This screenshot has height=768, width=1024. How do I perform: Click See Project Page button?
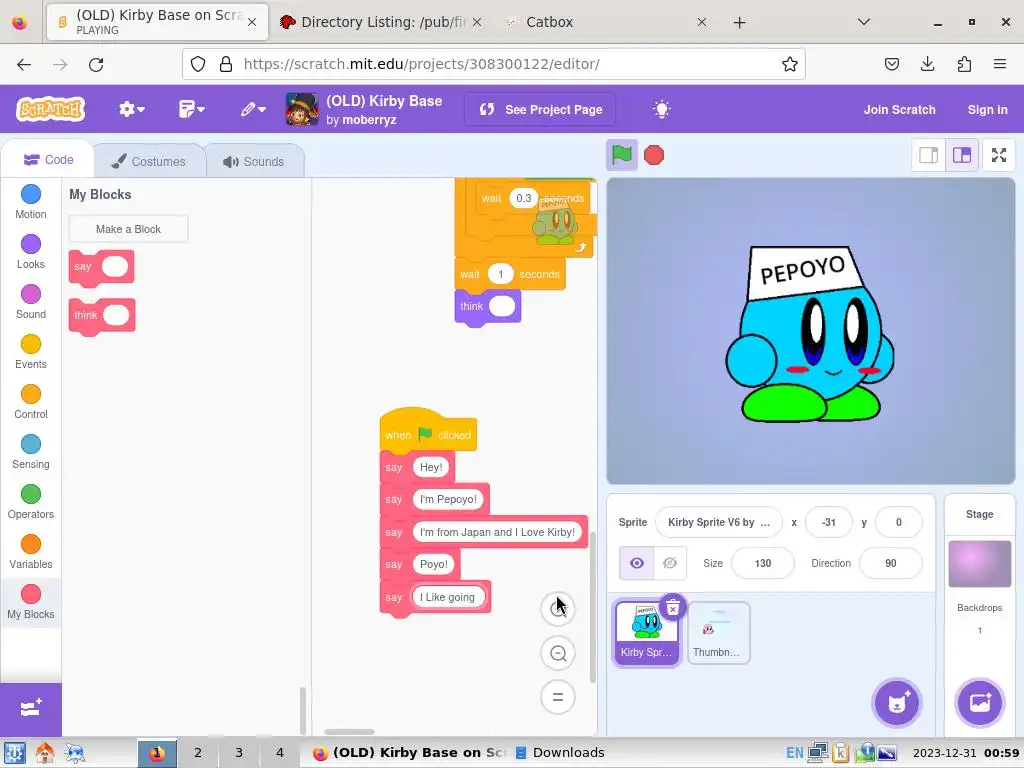pyautogui.click(x=541, y=110)
